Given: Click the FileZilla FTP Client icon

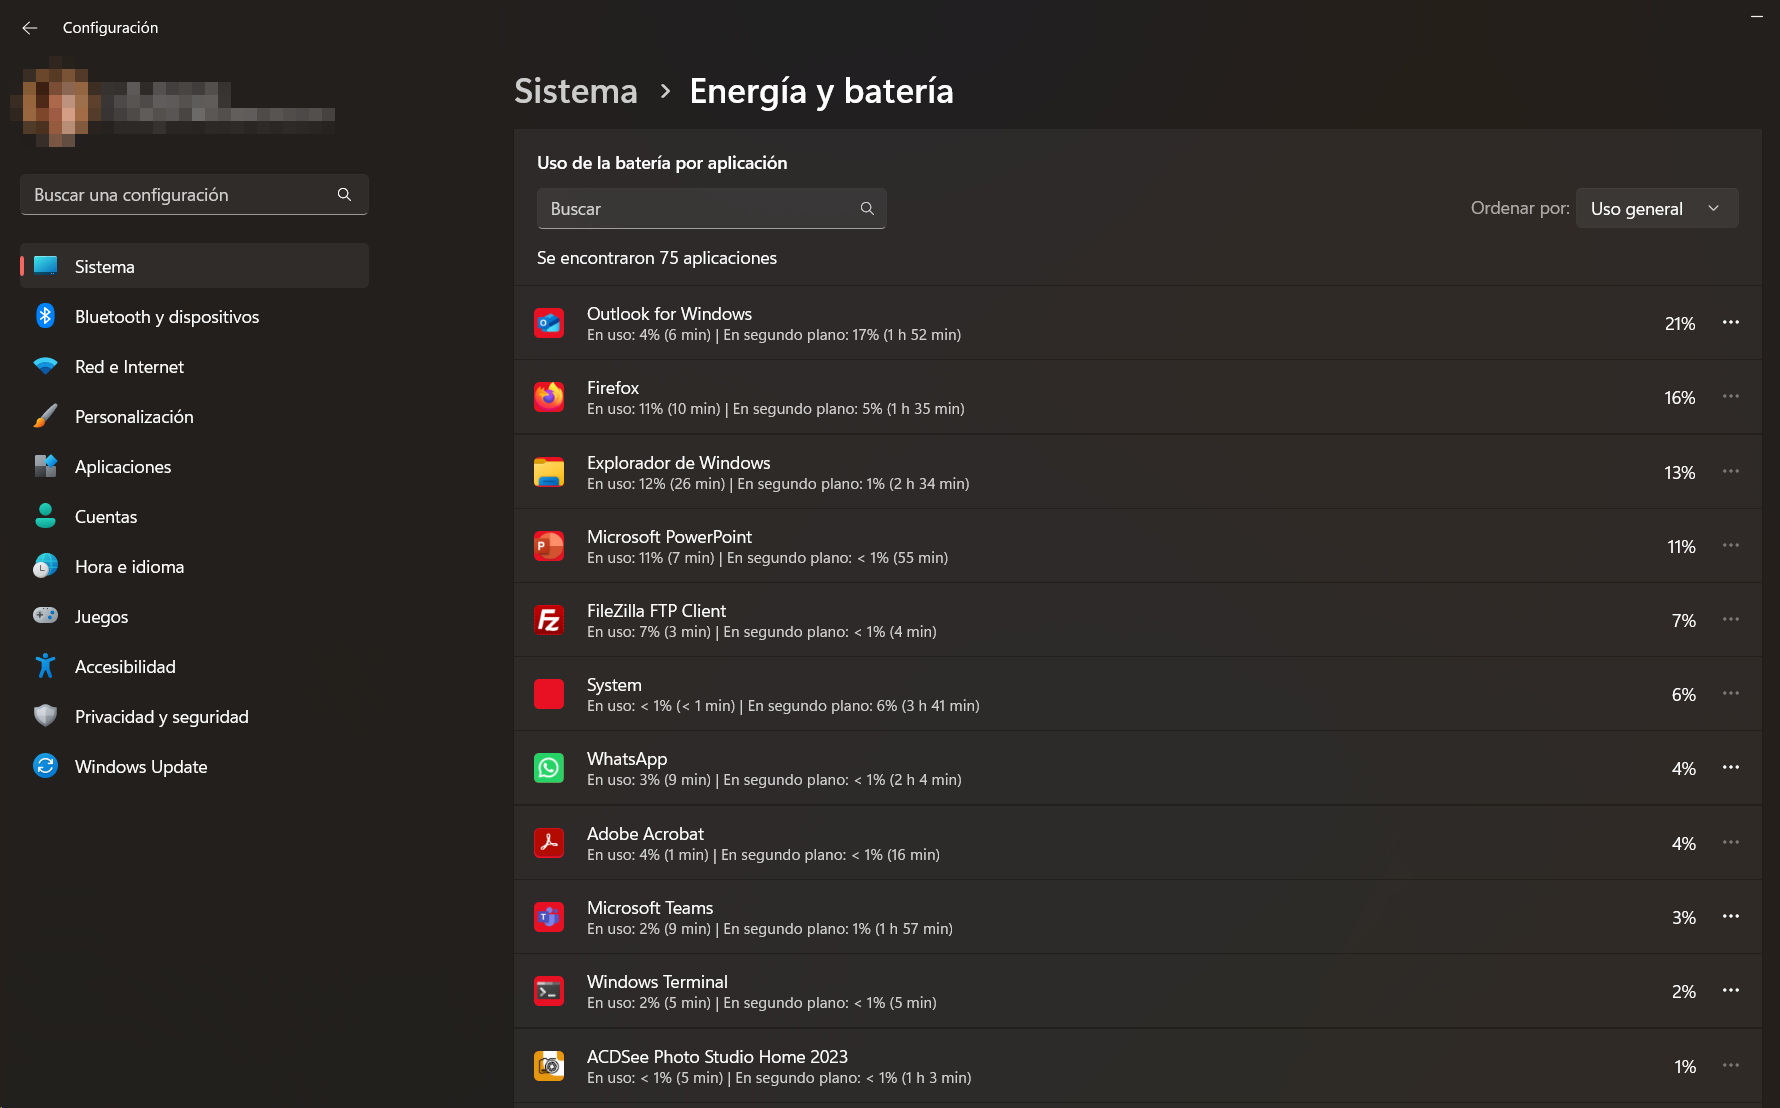Looking at the screenshot, I should click(549, 620).
